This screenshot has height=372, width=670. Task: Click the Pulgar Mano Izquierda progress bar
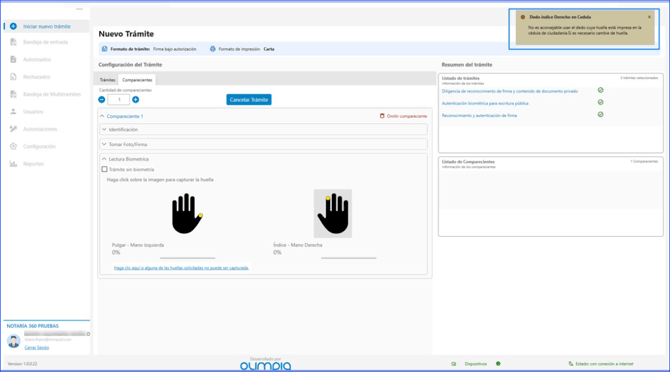pos(188,258)
